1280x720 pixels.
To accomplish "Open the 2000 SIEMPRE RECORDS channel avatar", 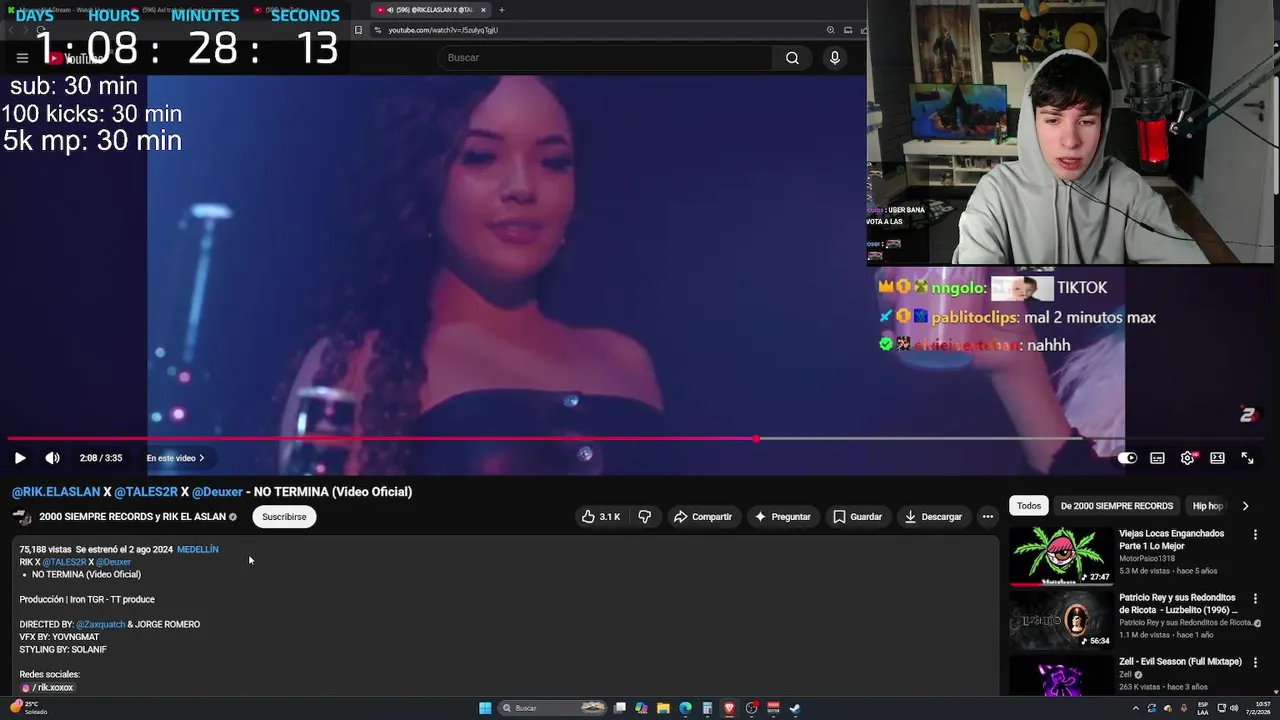I will [x=22, y=517].
